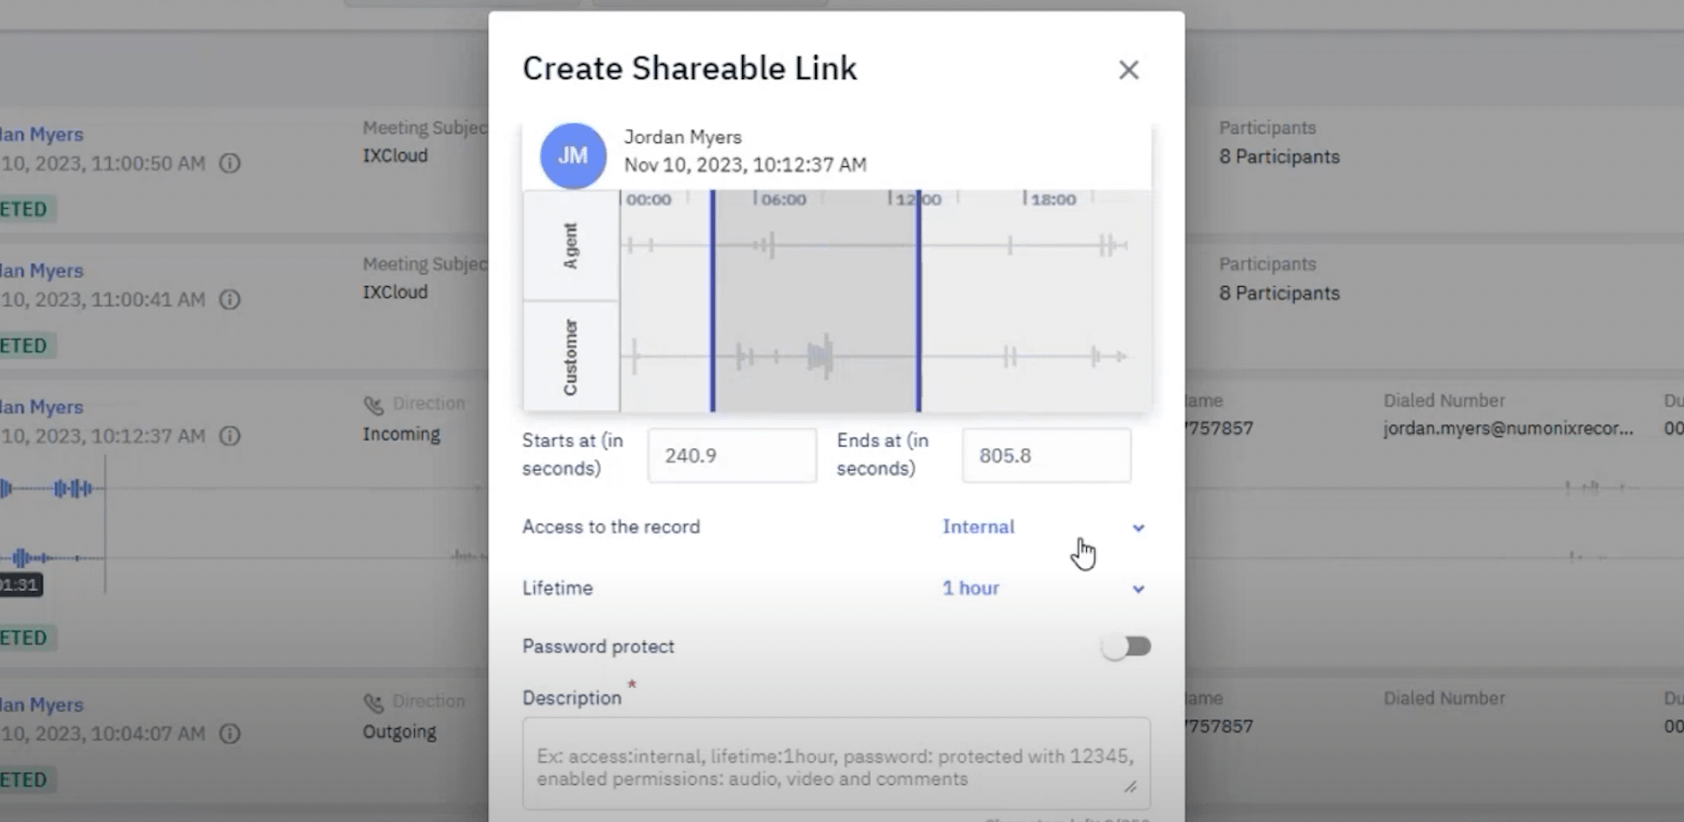The height and width of the screenshot is (822, 1684).
Task: Click the Outgoing call direction phone icon
Action: coord(374,703)
